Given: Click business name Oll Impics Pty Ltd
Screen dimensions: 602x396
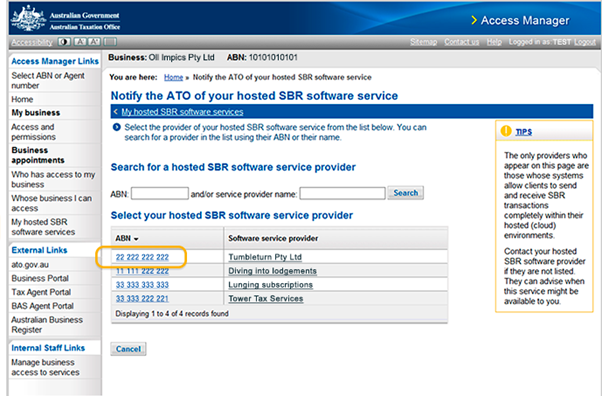Looking at the screenshot, I should 181,58.
